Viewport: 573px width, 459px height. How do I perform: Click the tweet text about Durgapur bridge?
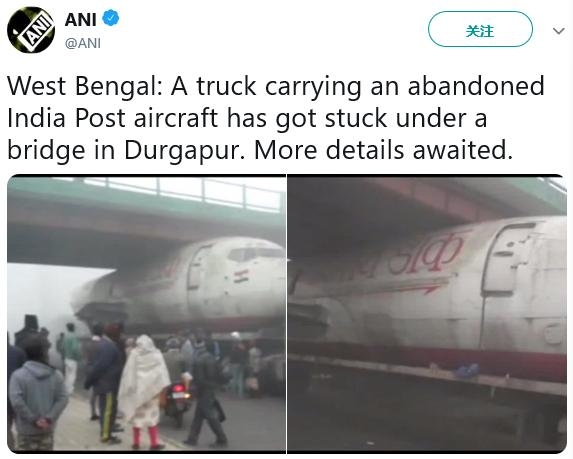point(276,118)
